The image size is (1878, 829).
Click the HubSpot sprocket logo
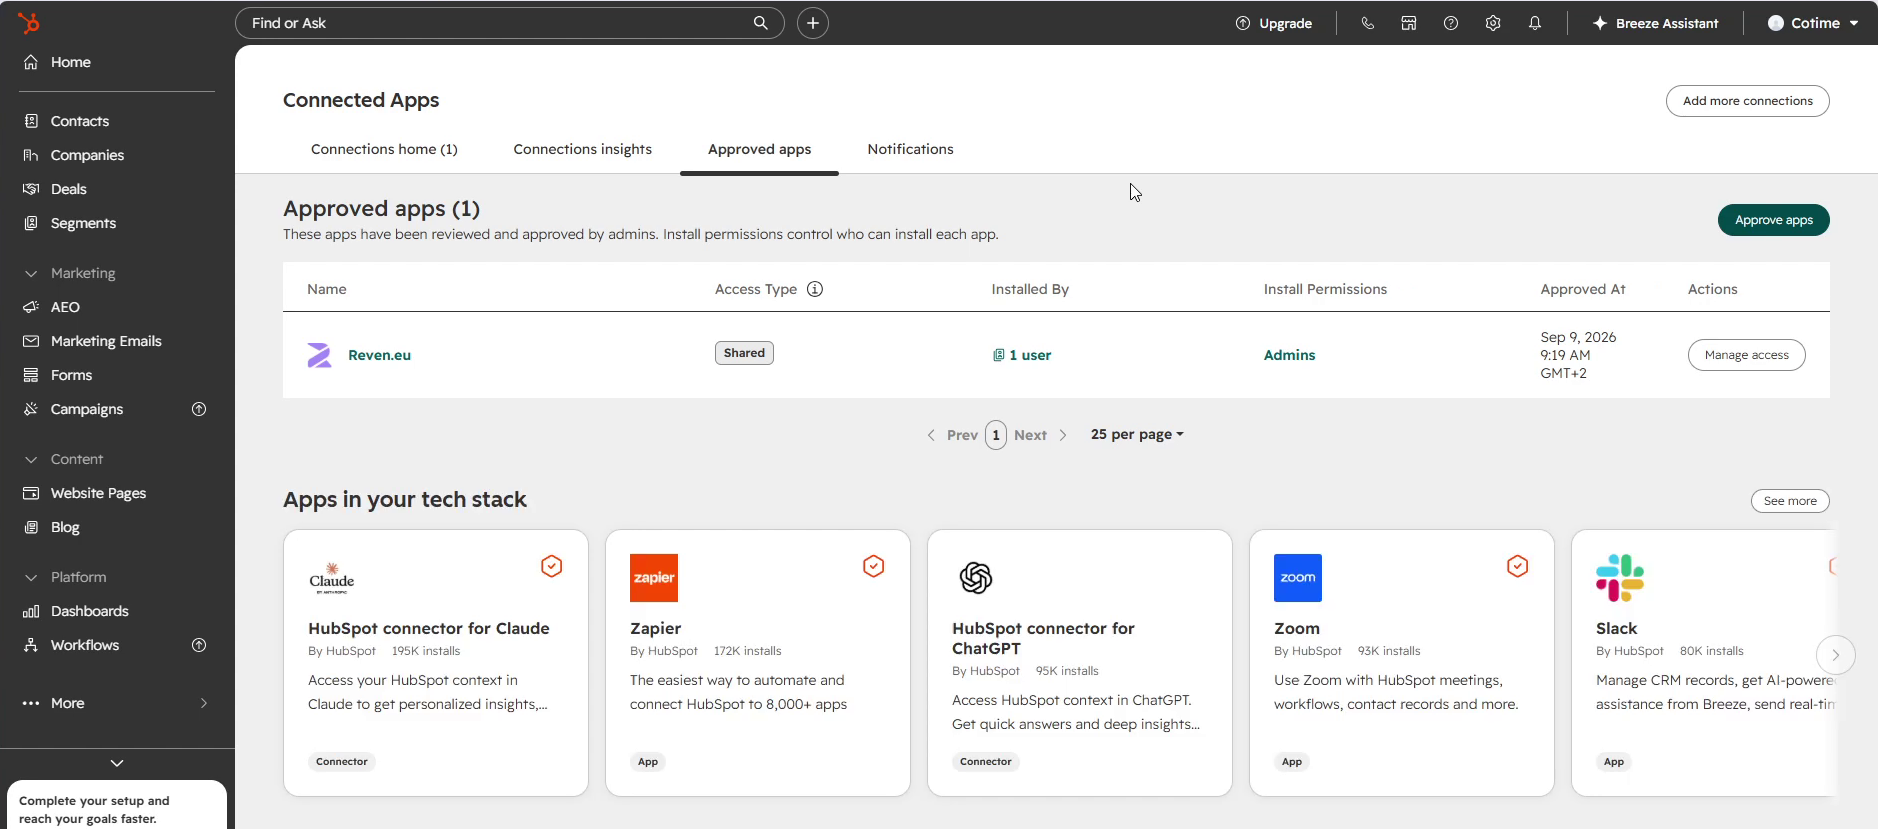click(x=29, y=22)
